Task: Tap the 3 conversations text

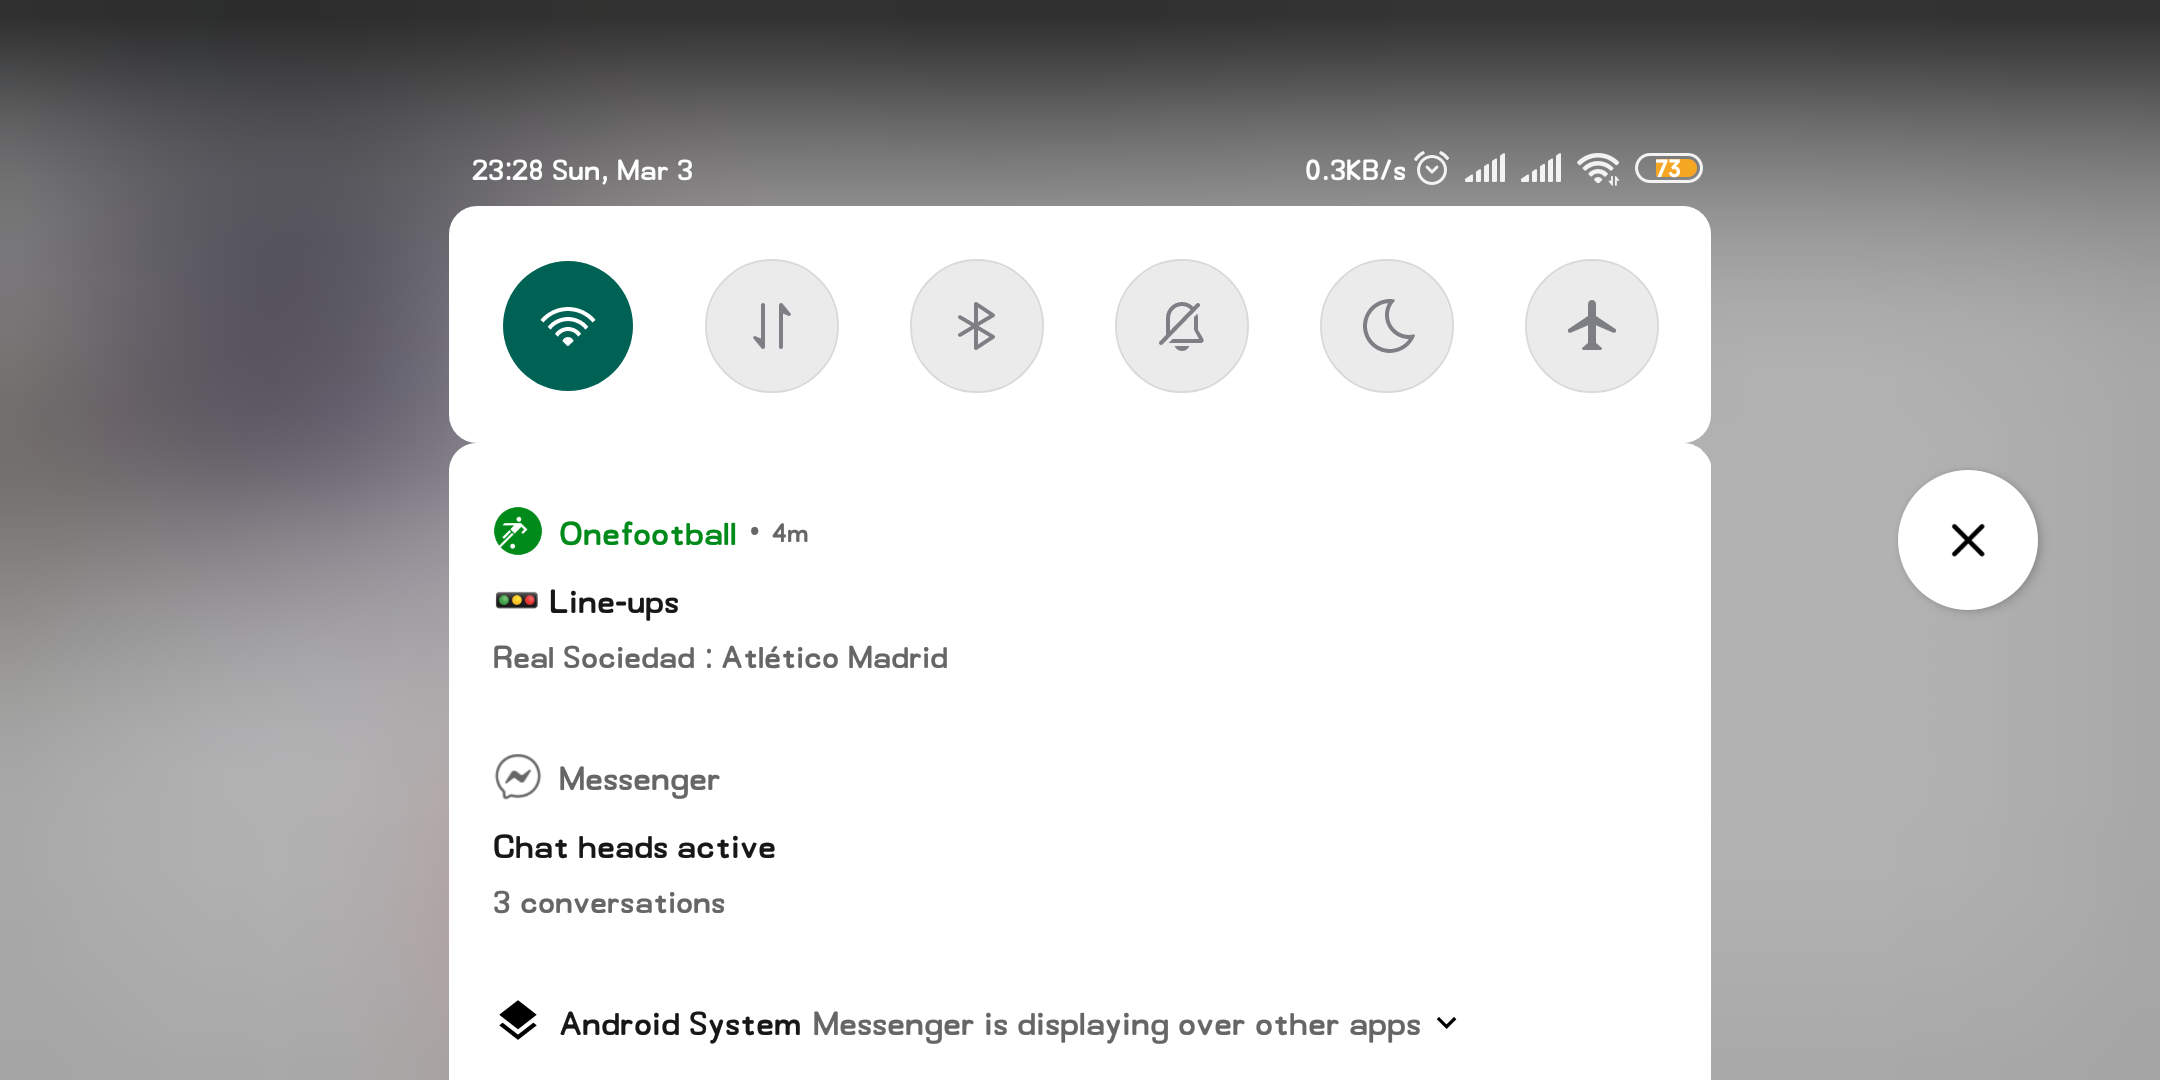Action: click(x=609, y=903)
